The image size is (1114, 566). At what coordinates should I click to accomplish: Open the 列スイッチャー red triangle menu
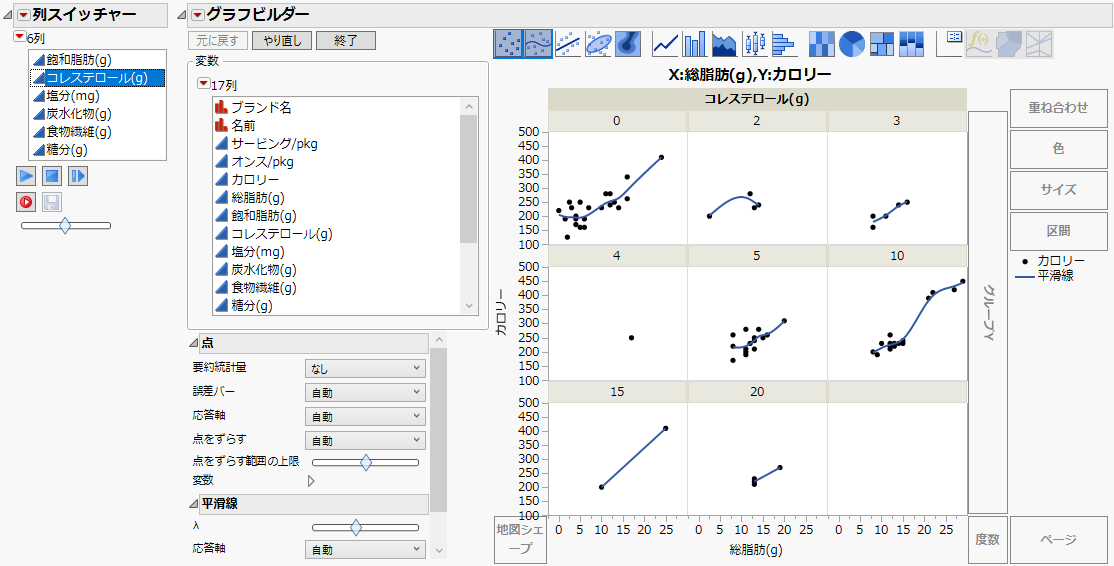point(23,15)
